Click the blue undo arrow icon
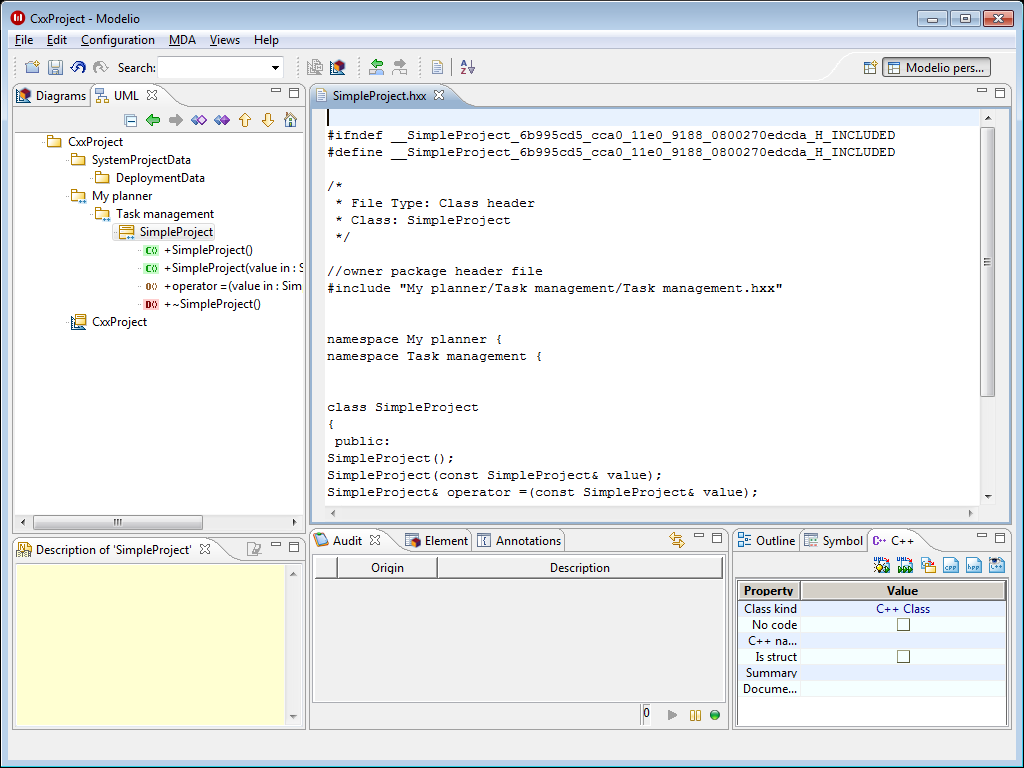Viewport: 1024px width, 768px height. point(78,67)
